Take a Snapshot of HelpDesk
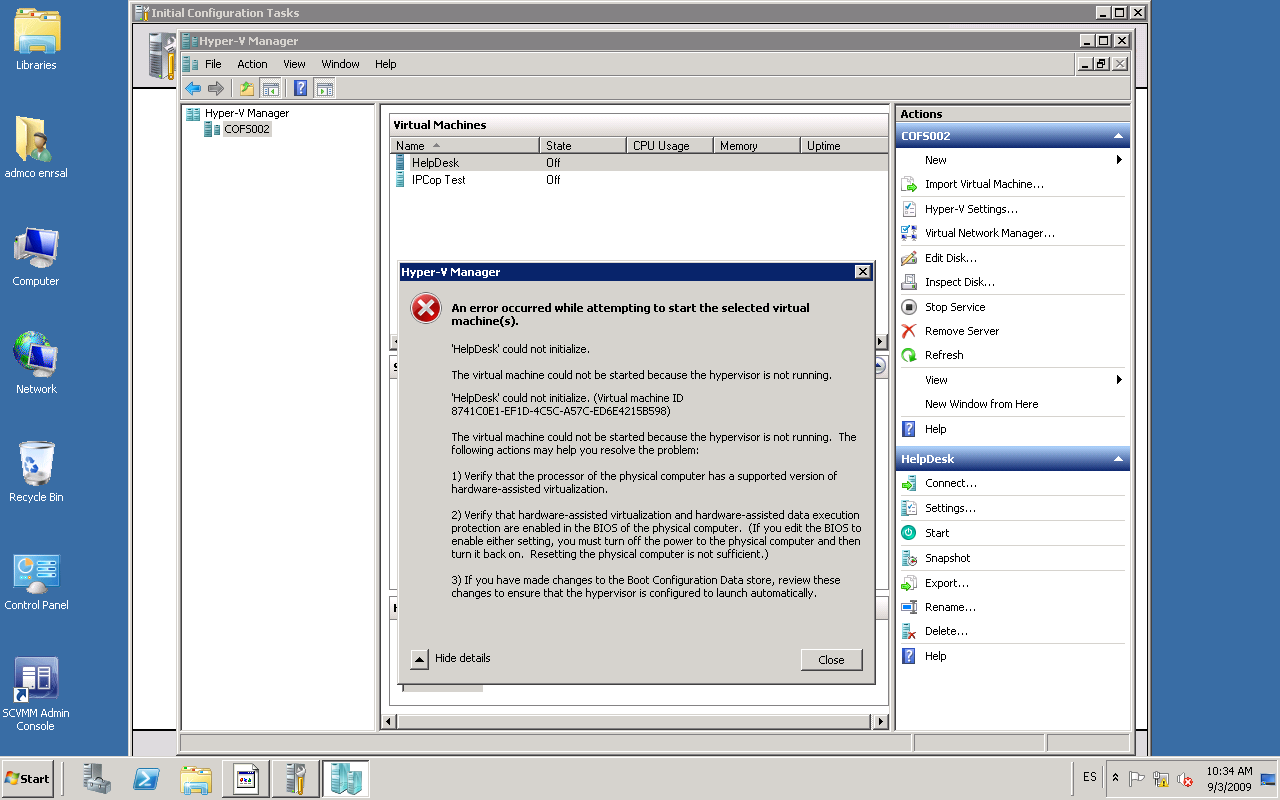The image size is (1280, 800). pos(946,557)
